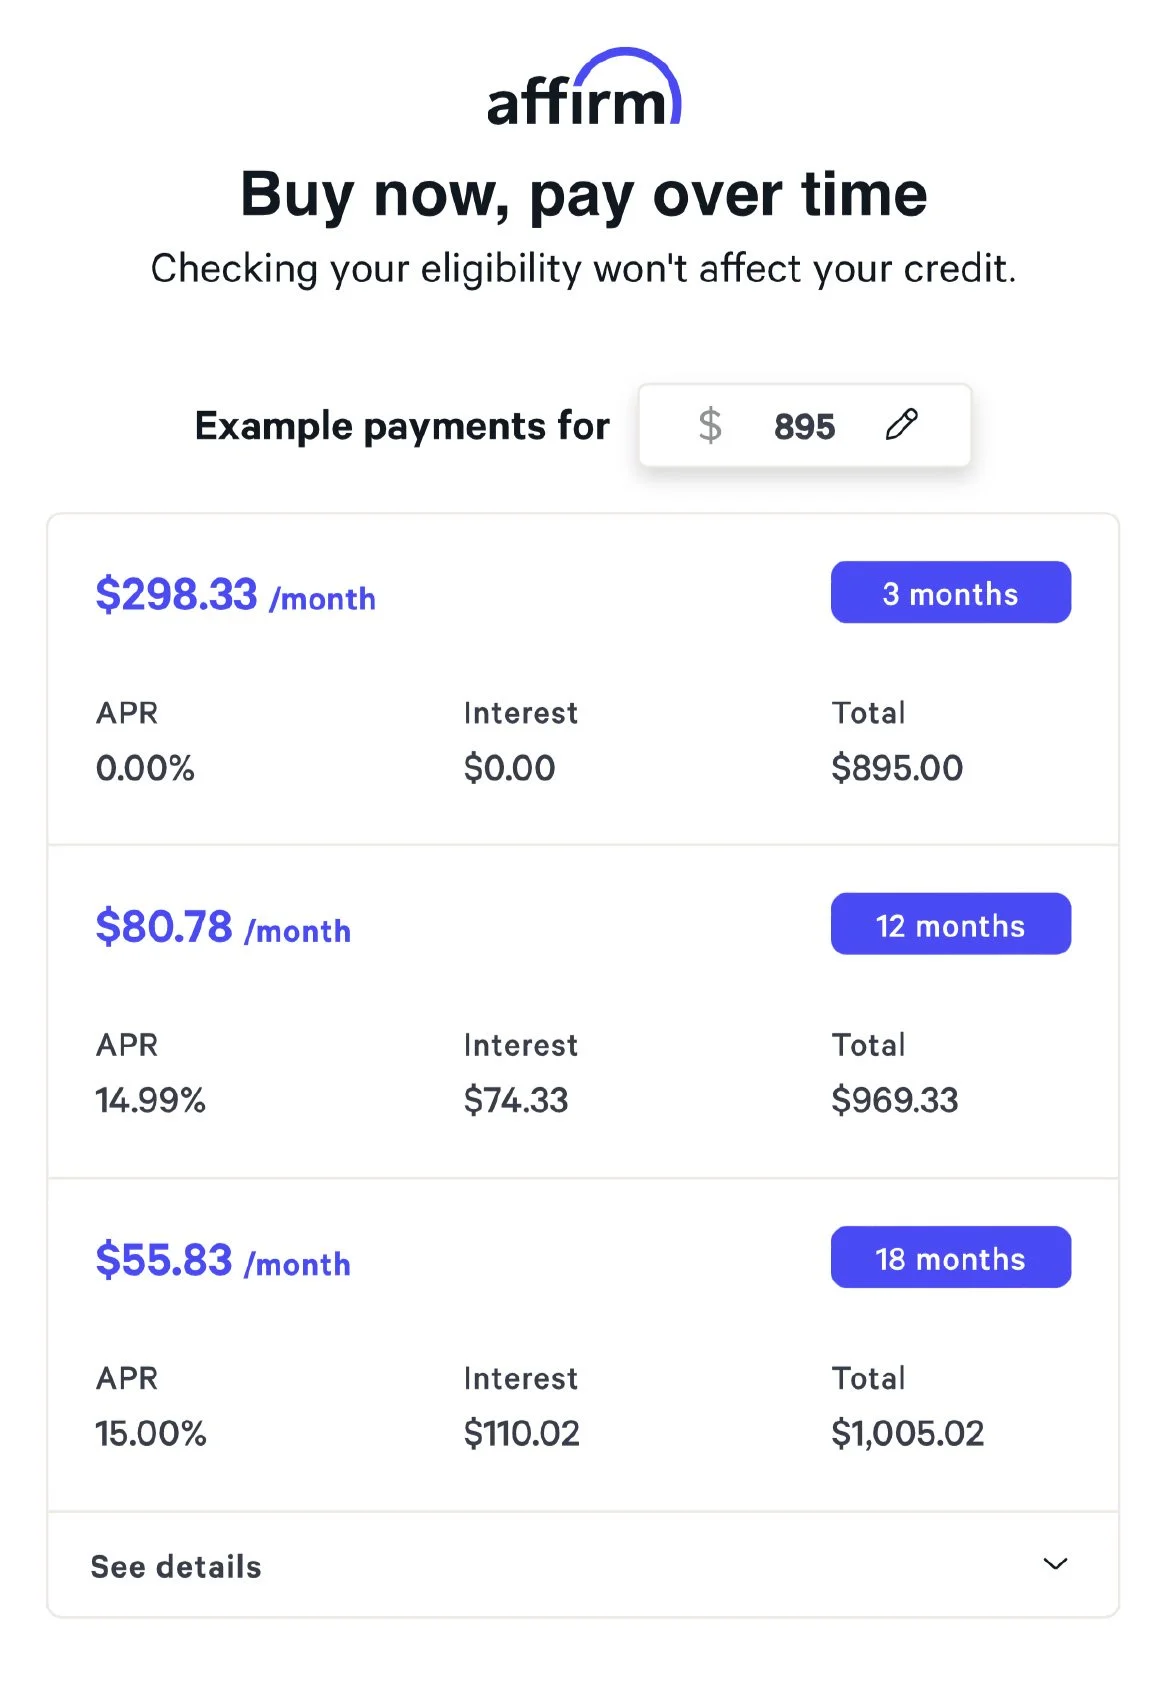Click the $74.33 interest amount
Viewport: 1167px width, 1688px height.
click(515, 1100)
